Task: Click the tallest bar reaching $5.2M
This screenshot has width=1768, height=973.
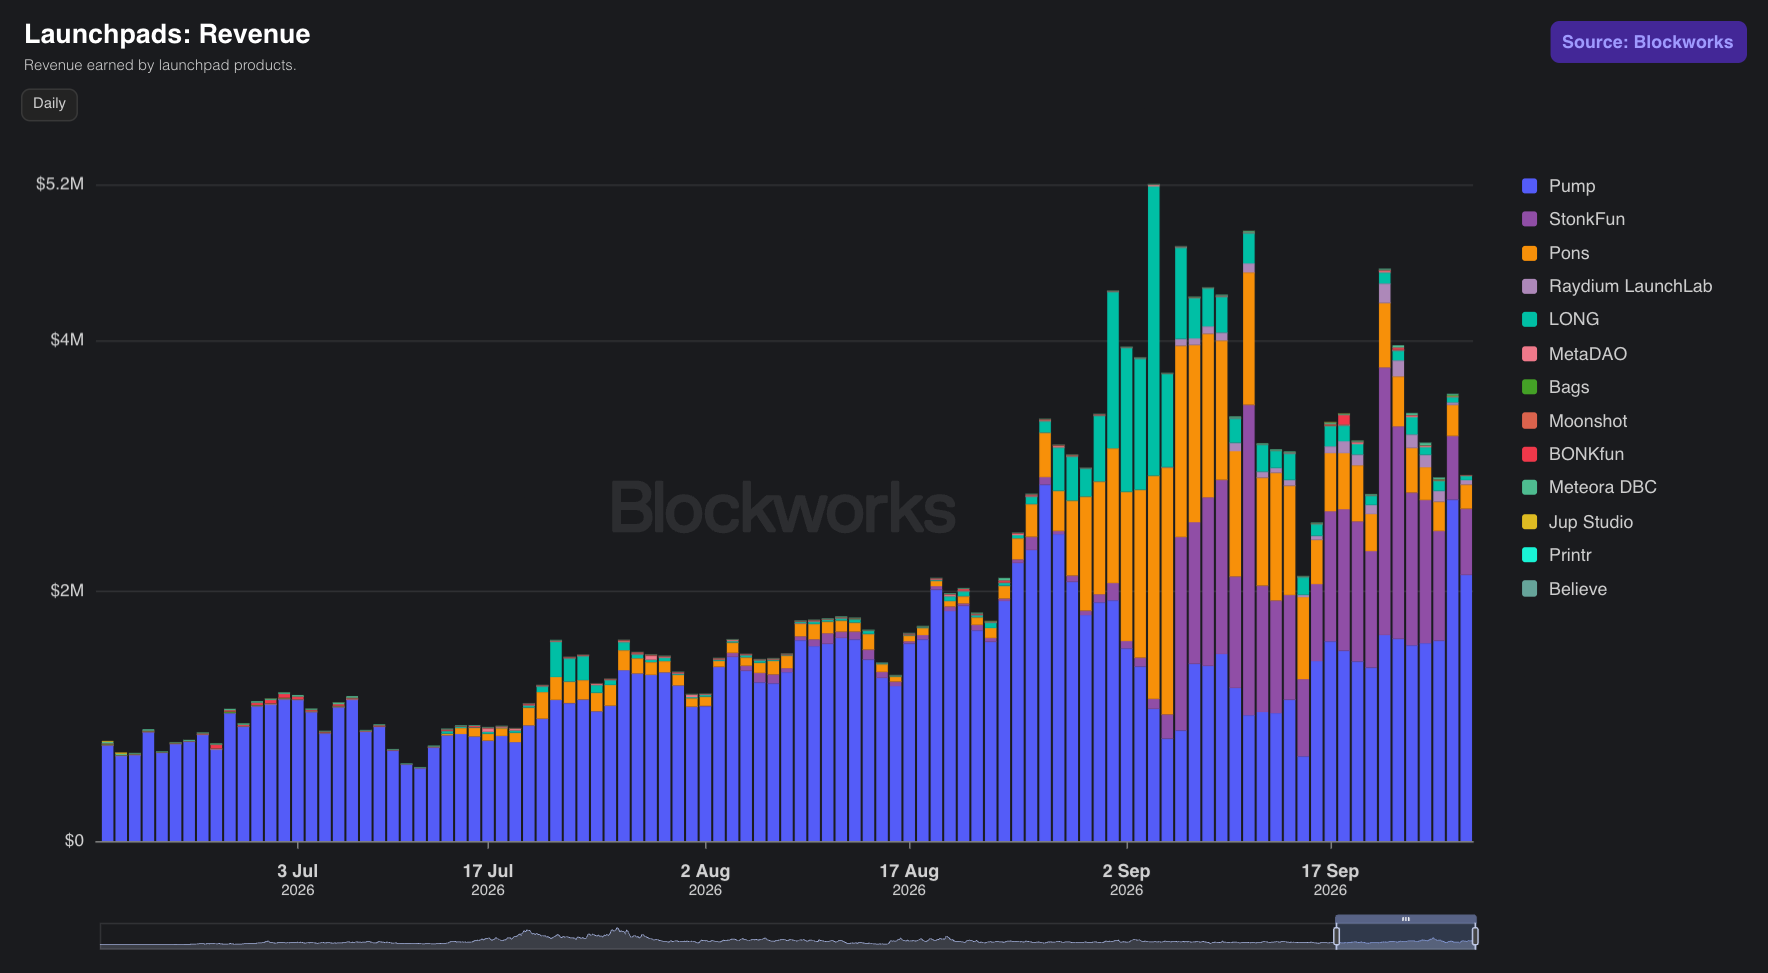Action: (1154, 513)
